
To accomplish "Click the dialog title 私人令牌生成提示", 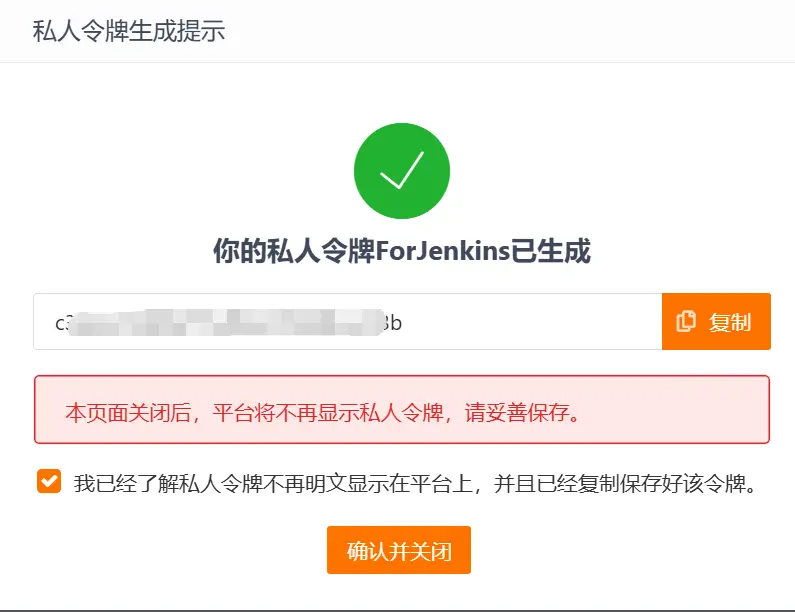I will click(129, 30).
